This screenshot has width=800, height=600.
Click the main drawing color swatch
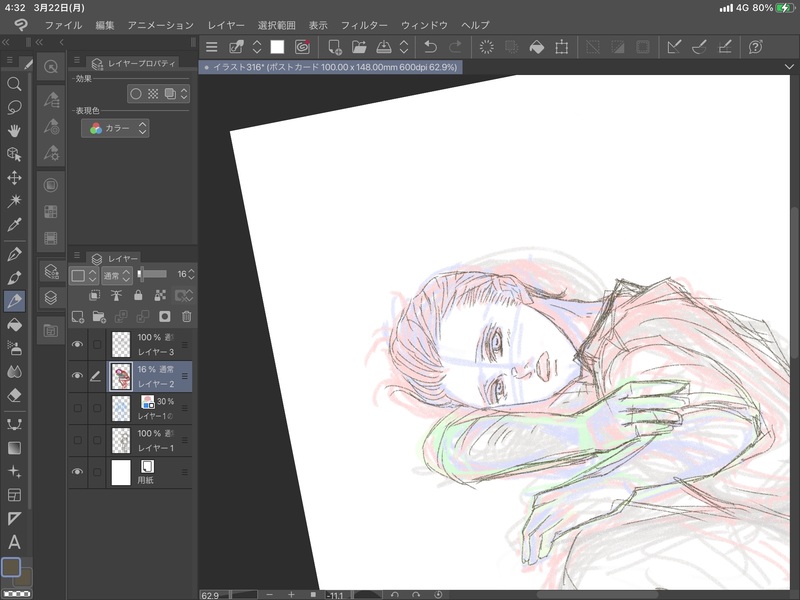[11, 567]
